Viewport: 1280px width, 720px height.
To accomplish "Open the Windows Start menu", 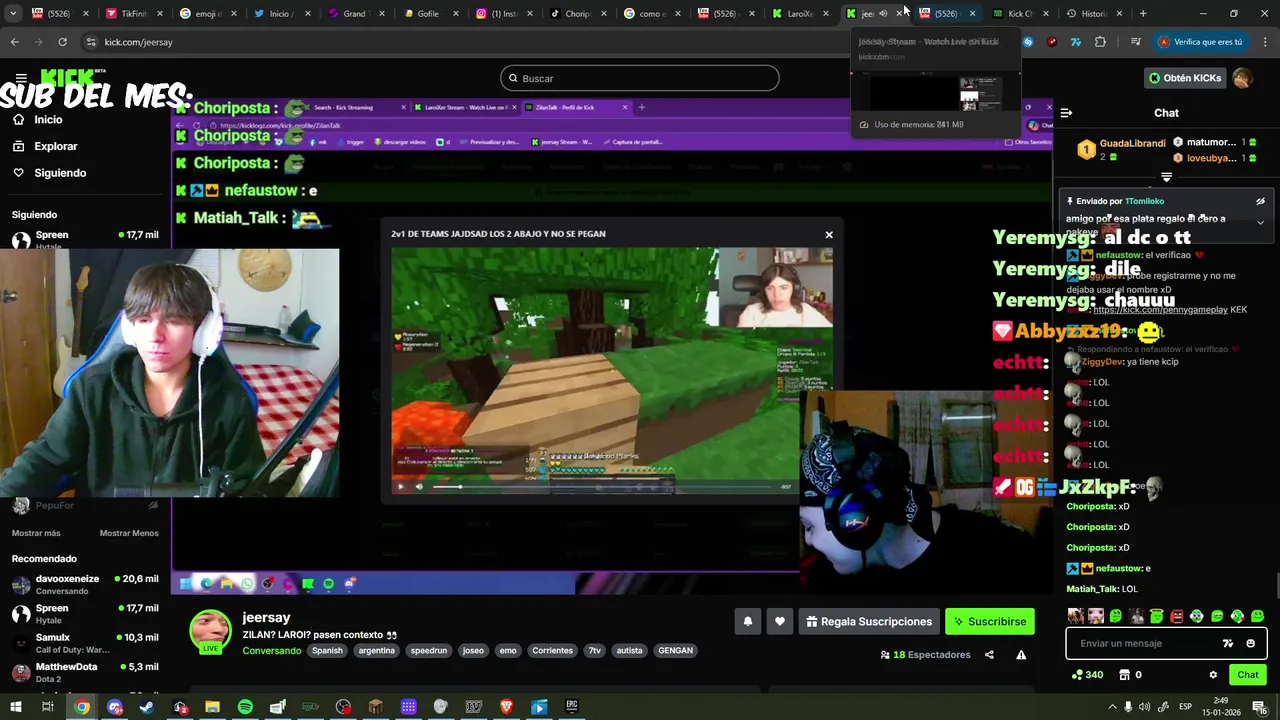I will (x=15, y=707).
